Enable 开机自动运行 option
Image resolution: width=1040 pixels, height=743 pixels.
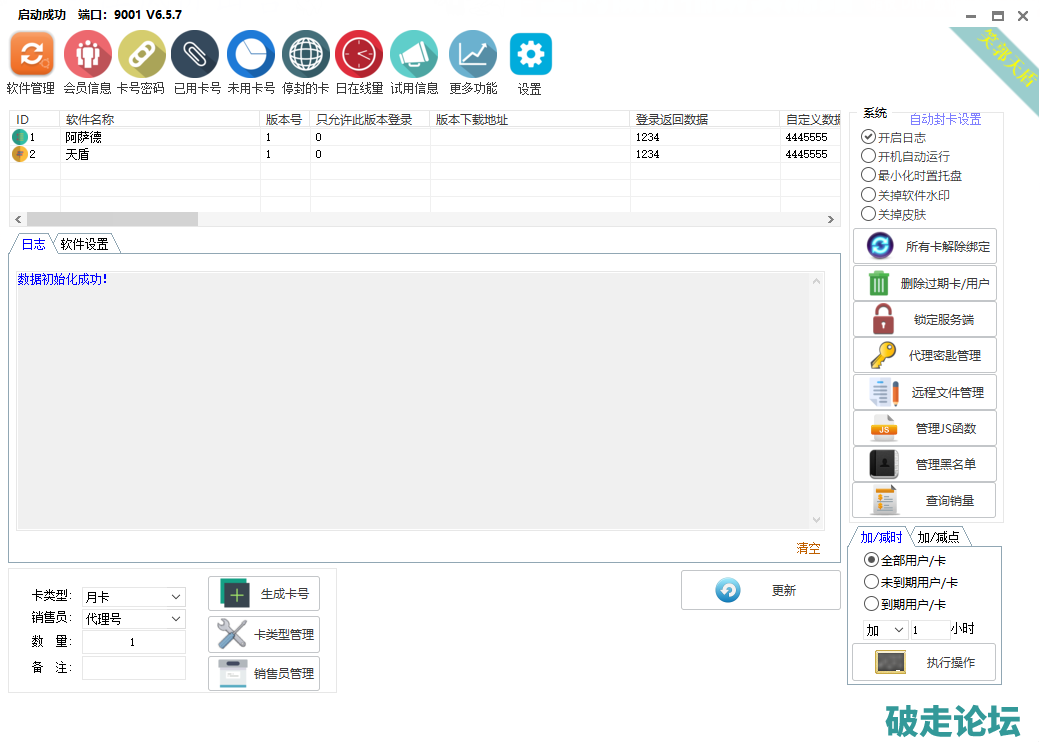click(868, 156)
